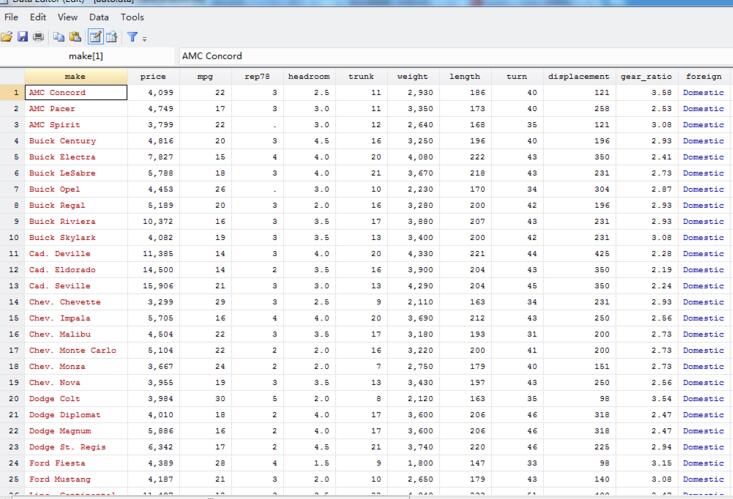Click the gear_ratio cell 3.54
This screenshot has width=733, height=499.
(647, 399)
